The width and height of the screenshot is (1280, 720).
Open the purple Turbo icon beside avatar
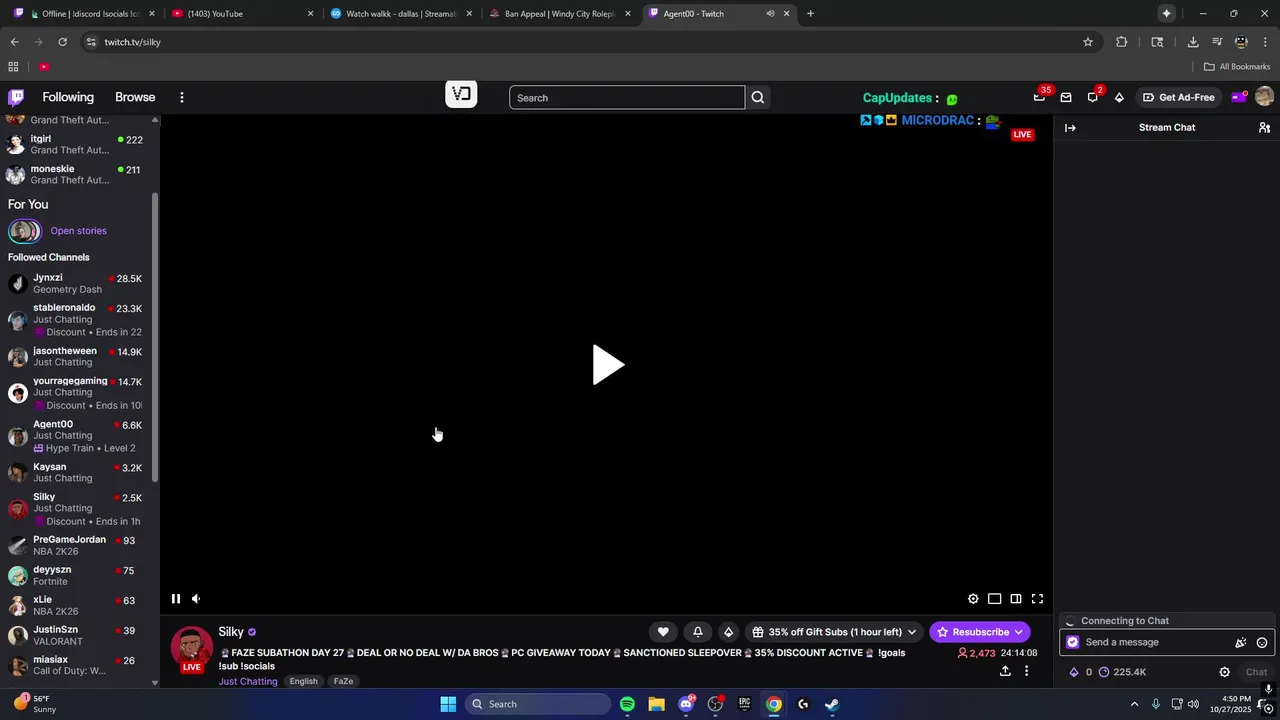click(x=1239, y=97)
